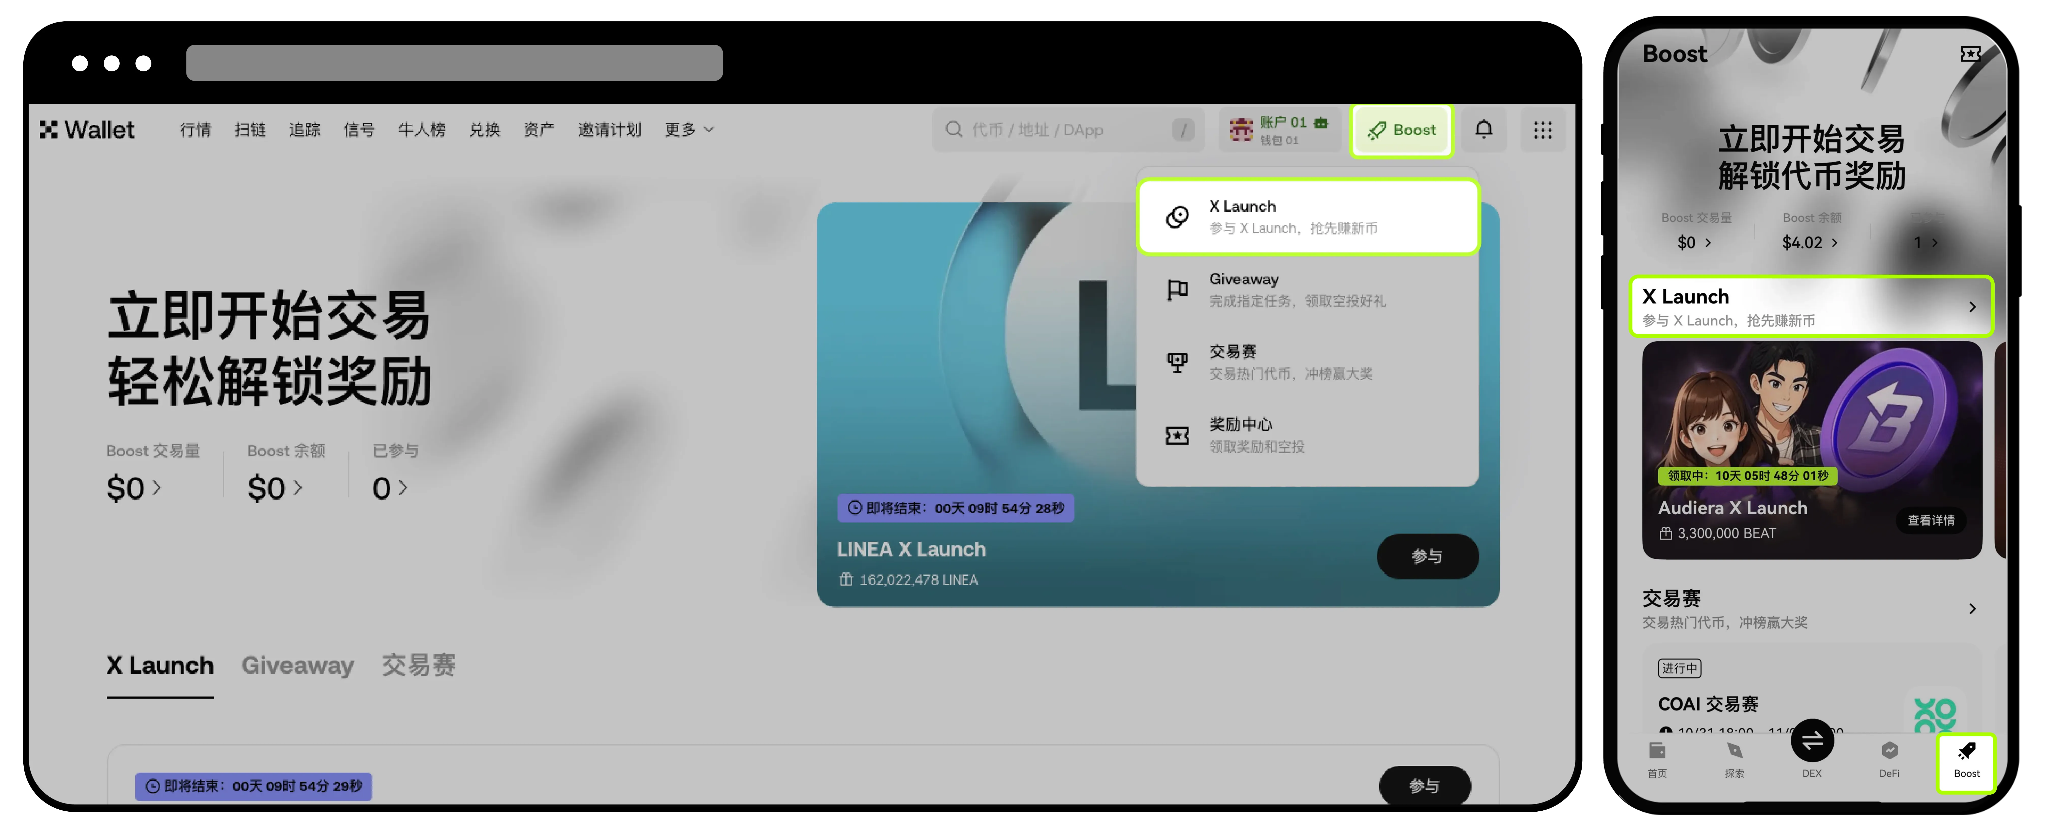Image resolution: width=2048 pixels, height=832 pixels.
Task: Open Boost 交易量 $0 details
Action: pyautogui.click(x=134, y=488)
